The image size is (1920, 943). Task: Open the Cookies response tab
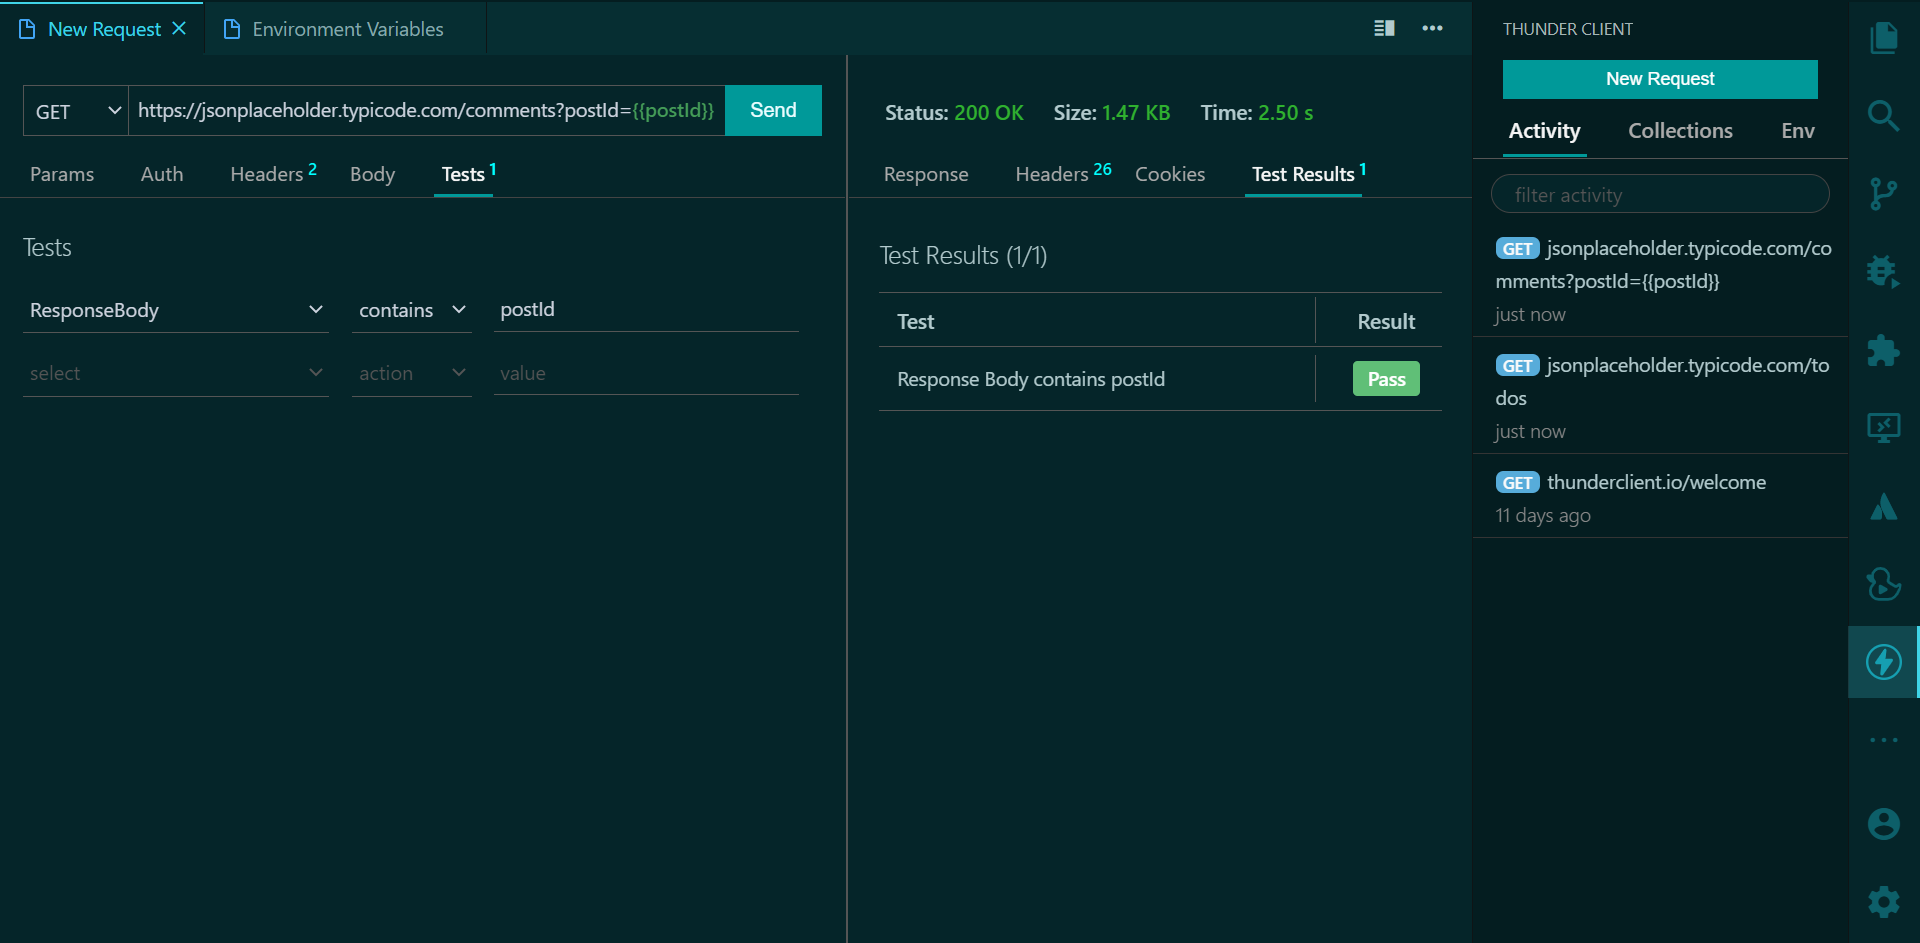(1170, 174)
